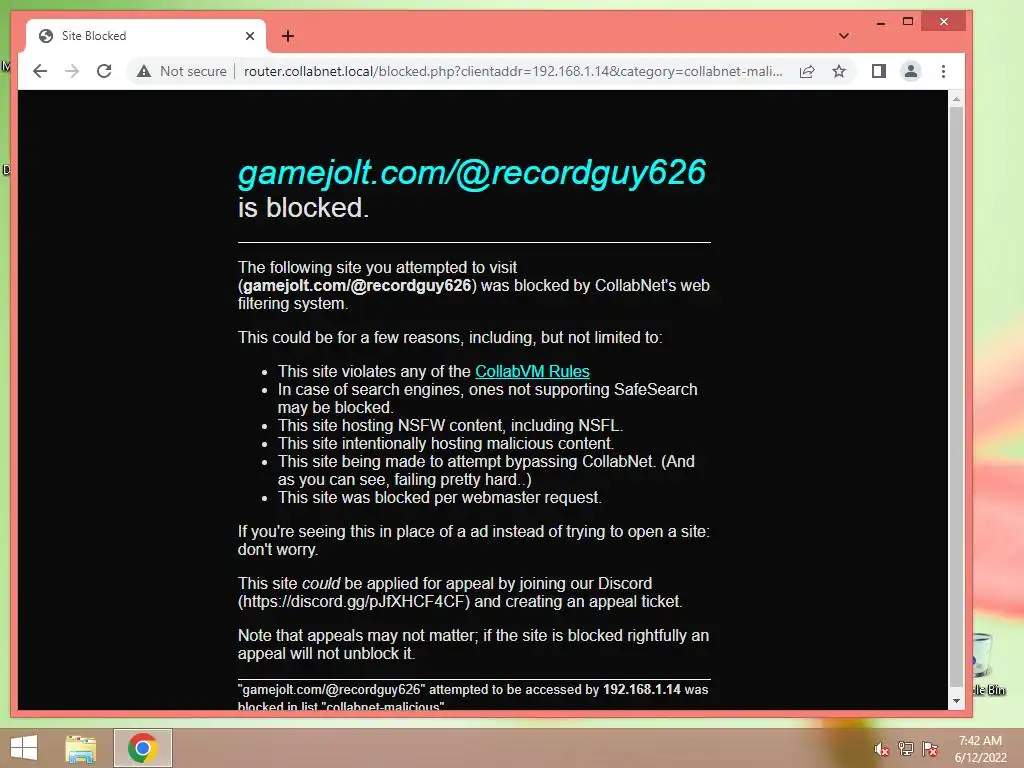Click the vertical scrollbar thumb
This screenshot has height=768, width=1024.
(x=956, y=396)
